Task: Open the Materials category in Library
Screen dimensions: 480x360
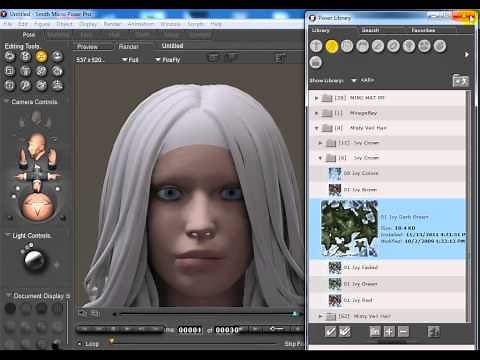Action: (440, 46)
